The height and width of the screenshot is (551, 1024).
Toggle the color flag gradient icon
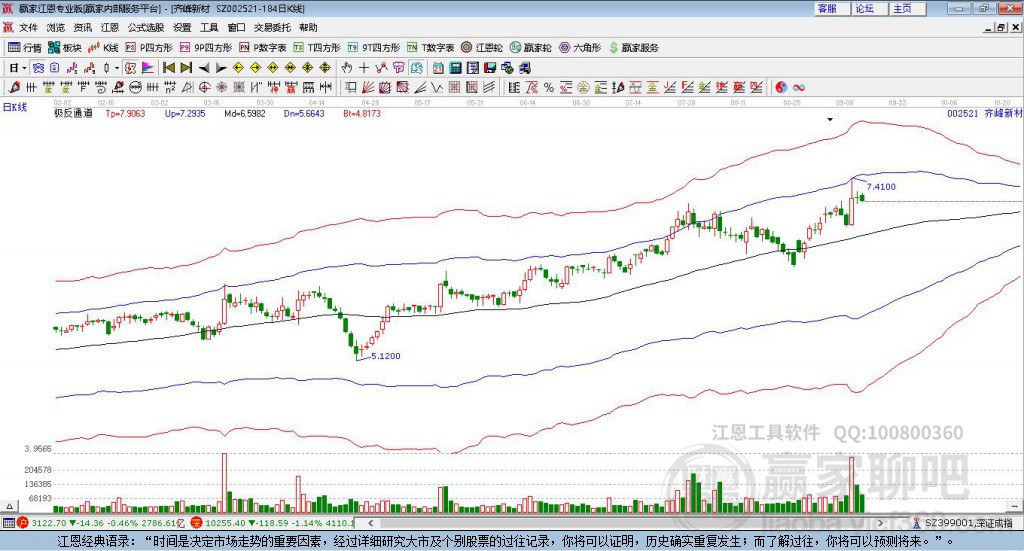pos(148,68)
